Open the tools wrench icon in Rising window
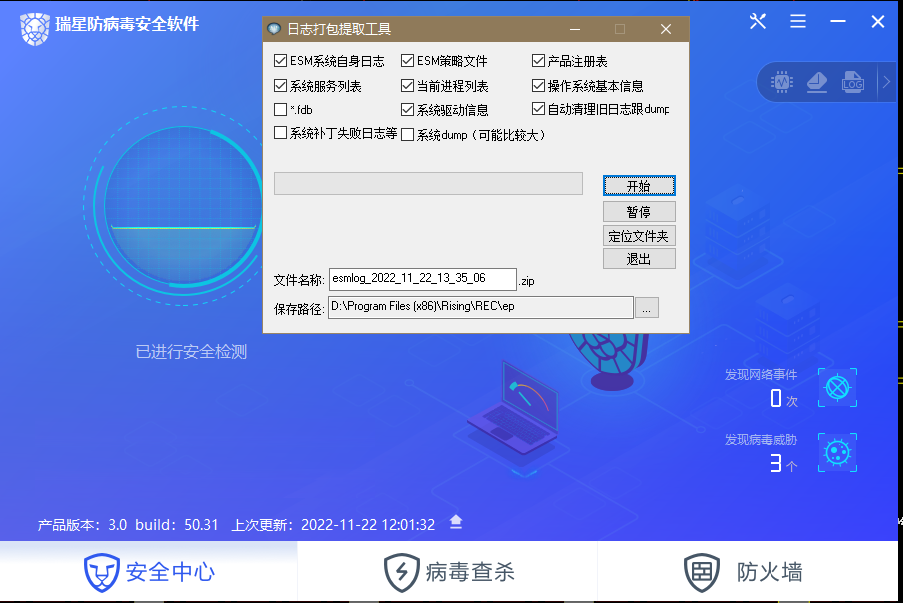The image size is (903, 603). coord(758,21)
